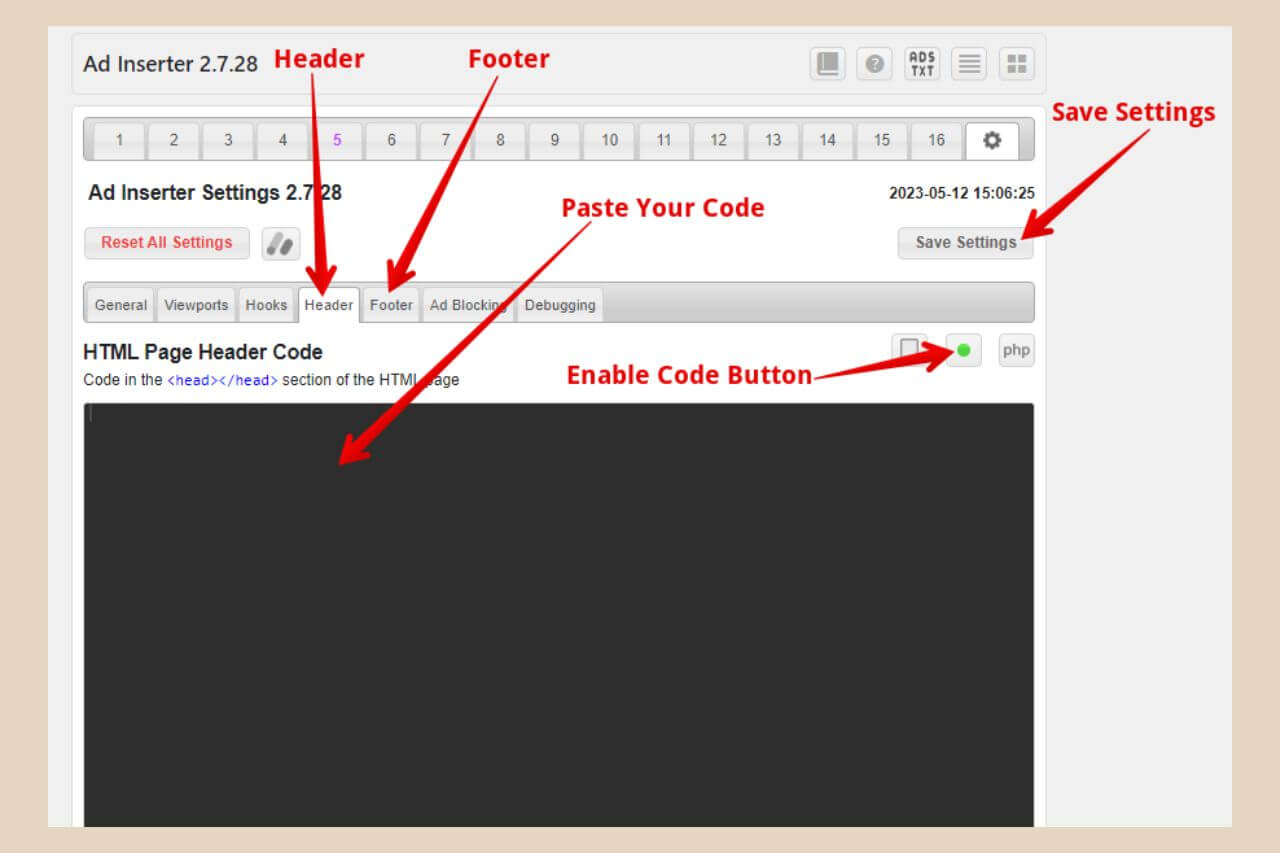Switch to block tab 4

283,140
